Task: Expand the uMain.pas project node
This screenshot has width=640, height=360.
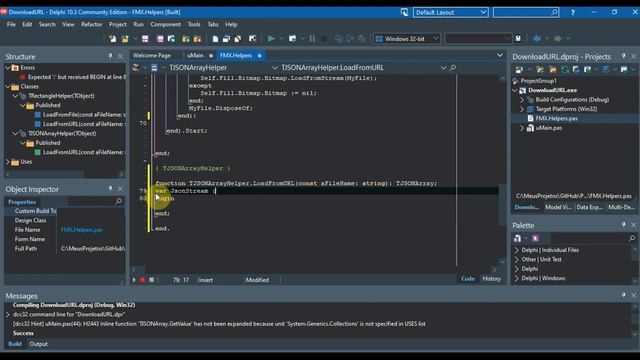Action: click(x=522, y=128)
